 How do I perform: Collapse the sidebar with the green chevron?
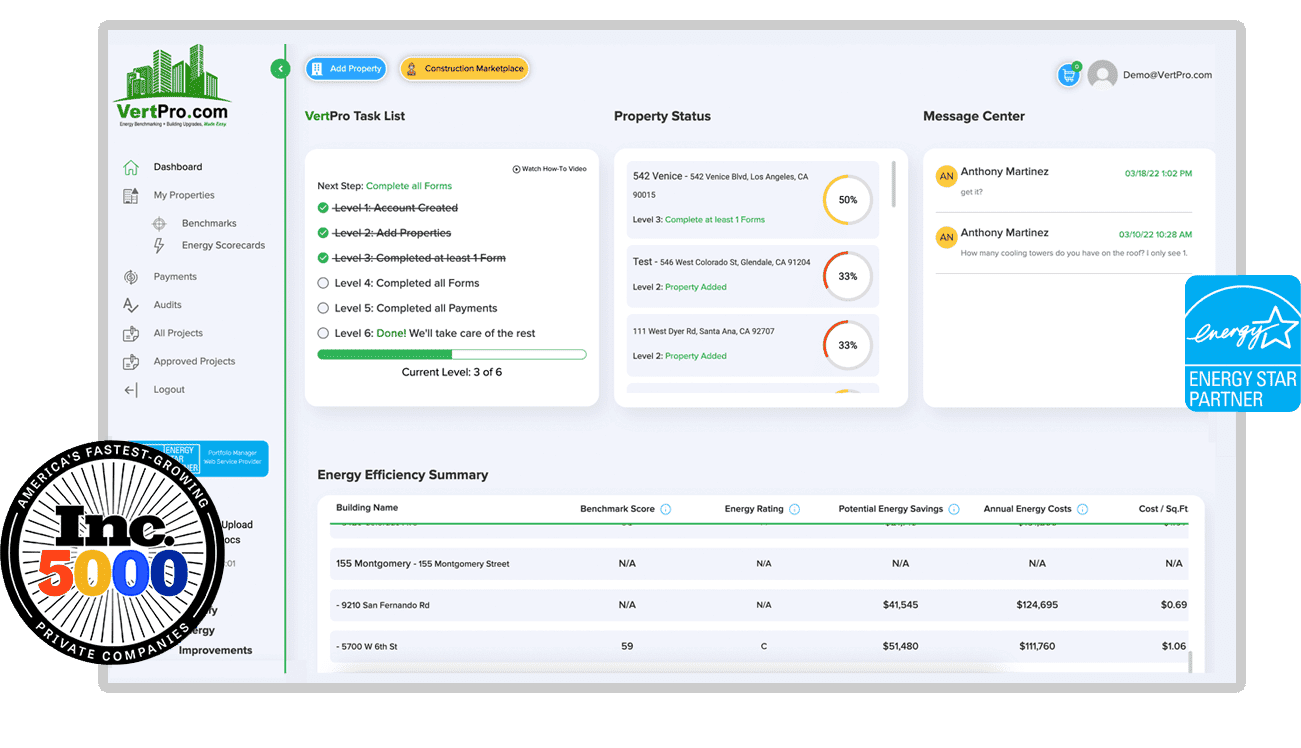(279, 68)
